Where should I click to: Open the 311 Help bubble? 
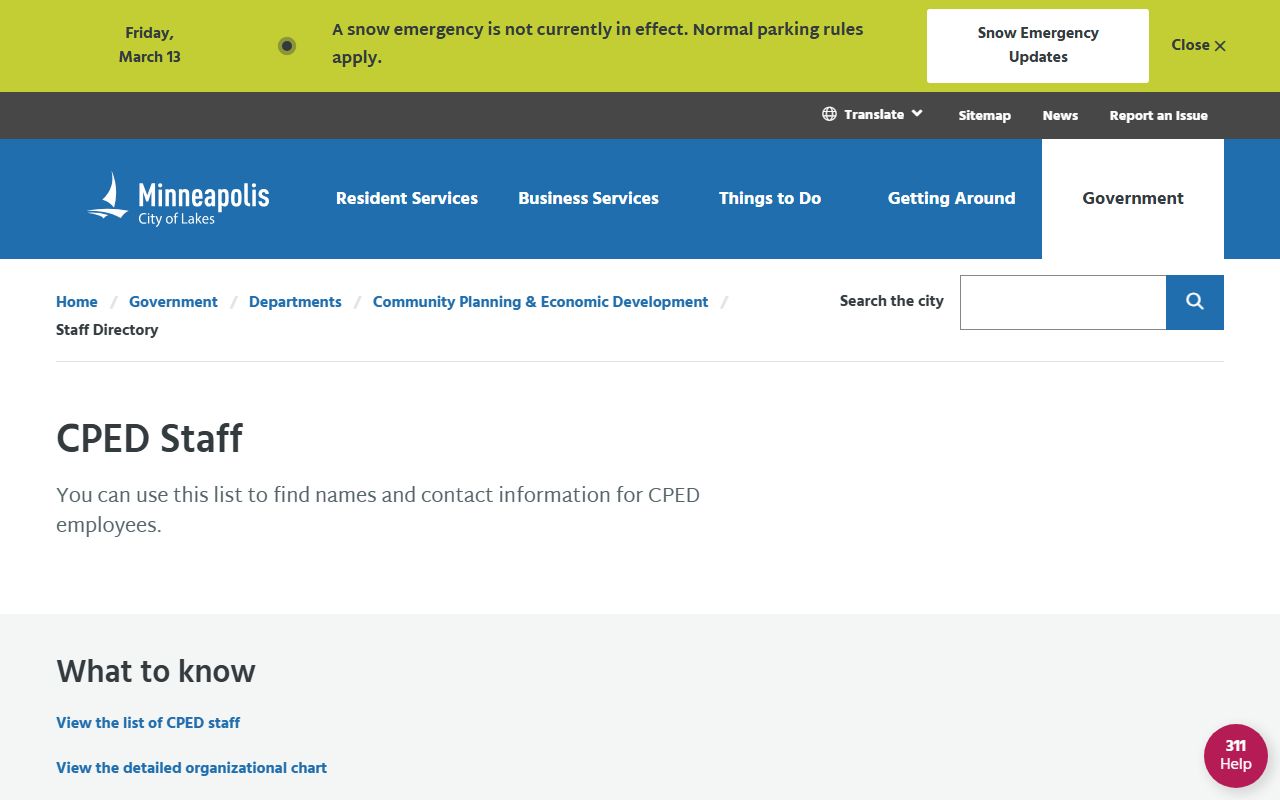coord(1236,756)
